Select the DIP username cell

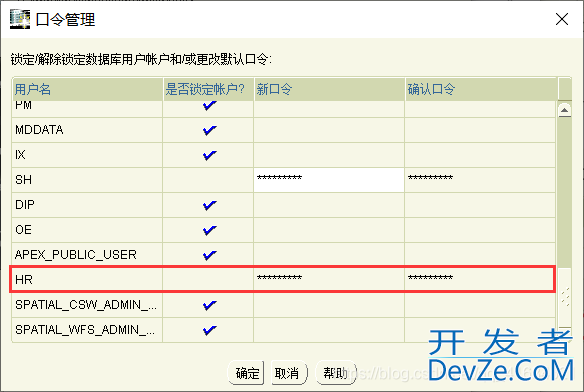pos(87,205)
